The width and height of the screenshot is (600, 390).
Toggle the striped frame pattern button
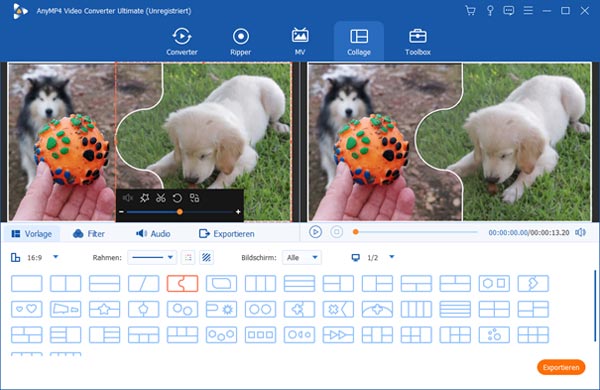[x=206, y=258]
